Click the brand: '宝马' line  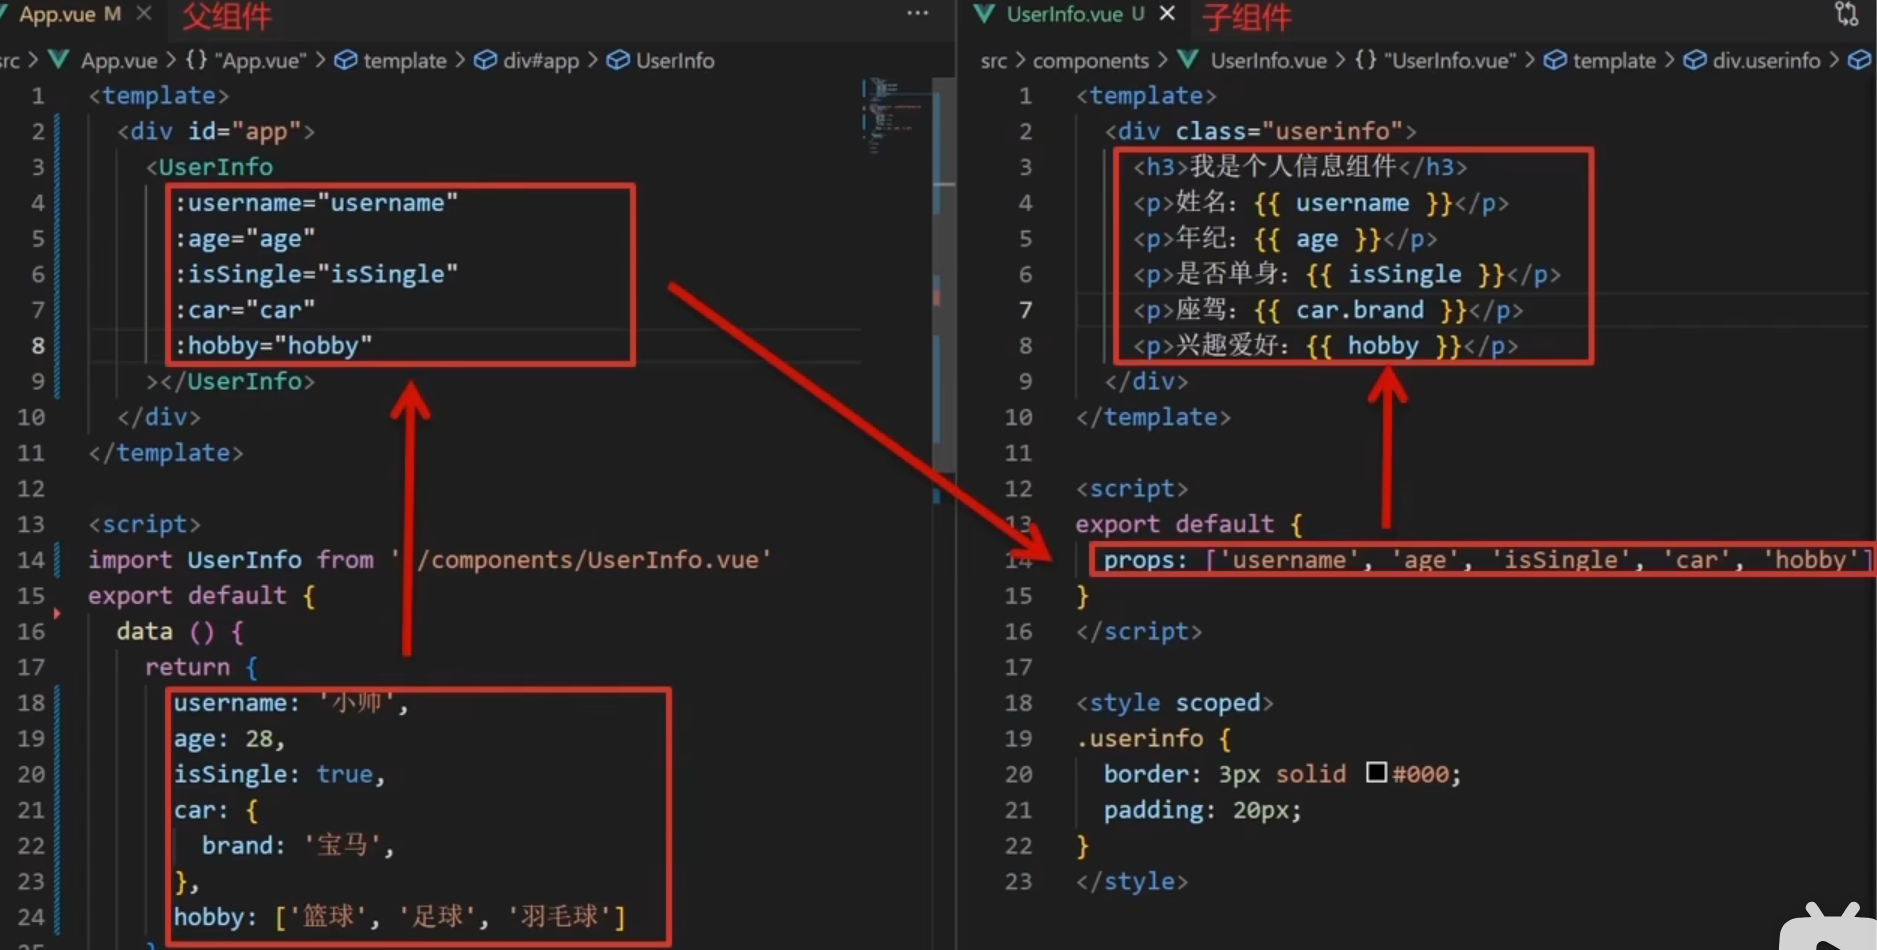[x=299, y=846]
